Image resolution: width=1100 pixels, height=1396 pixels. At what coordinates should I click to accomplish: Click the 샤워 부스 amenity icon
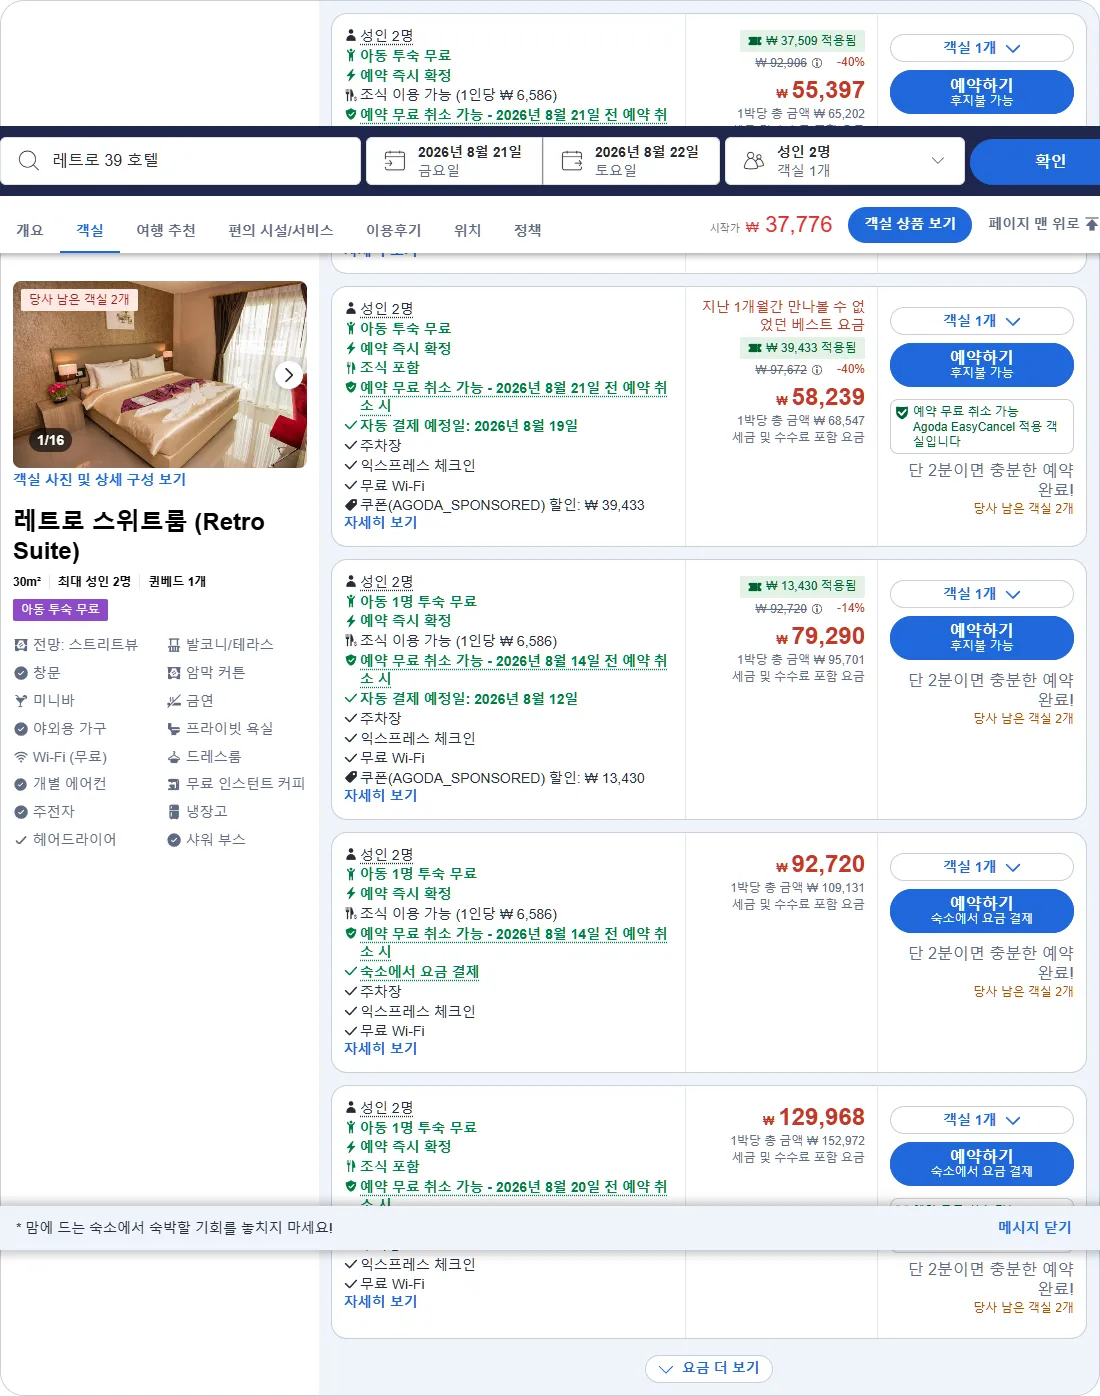tap(174, 840)
